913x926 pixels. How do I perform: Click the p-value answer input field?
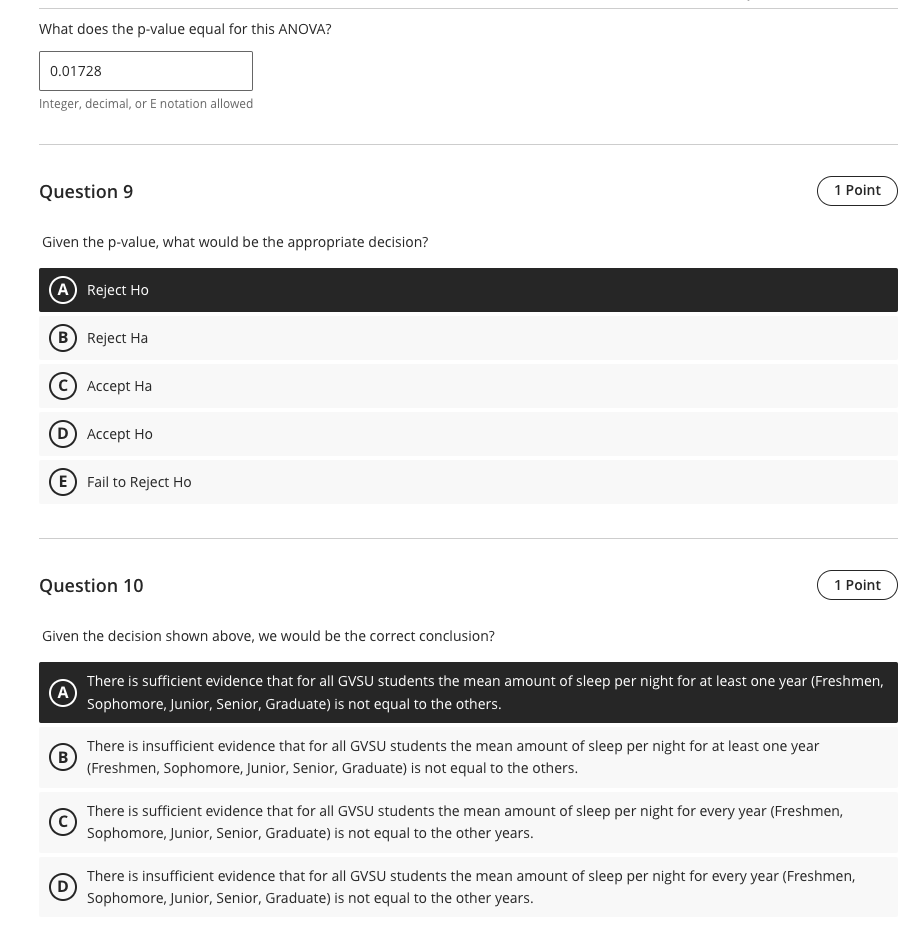pos(146,71)
